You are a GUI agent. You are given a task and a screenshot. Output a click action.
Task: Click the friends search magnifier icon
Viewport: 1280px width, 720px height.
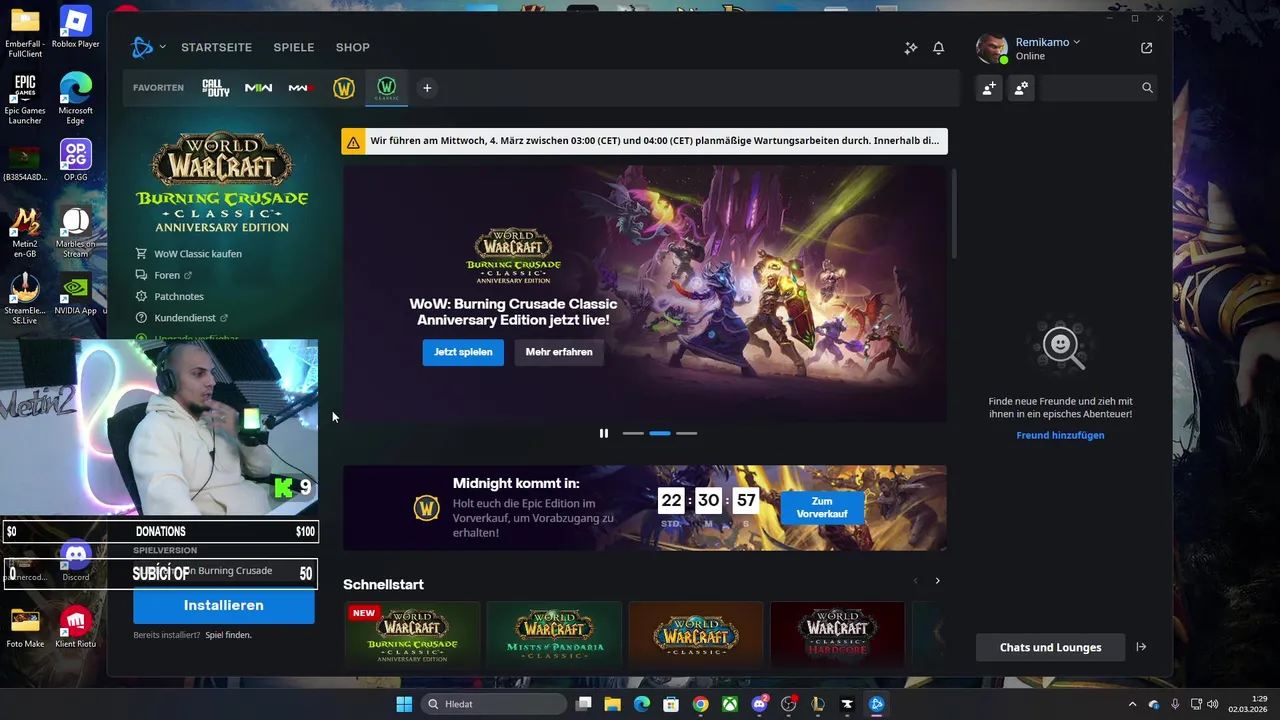[x=1147, y=88]
